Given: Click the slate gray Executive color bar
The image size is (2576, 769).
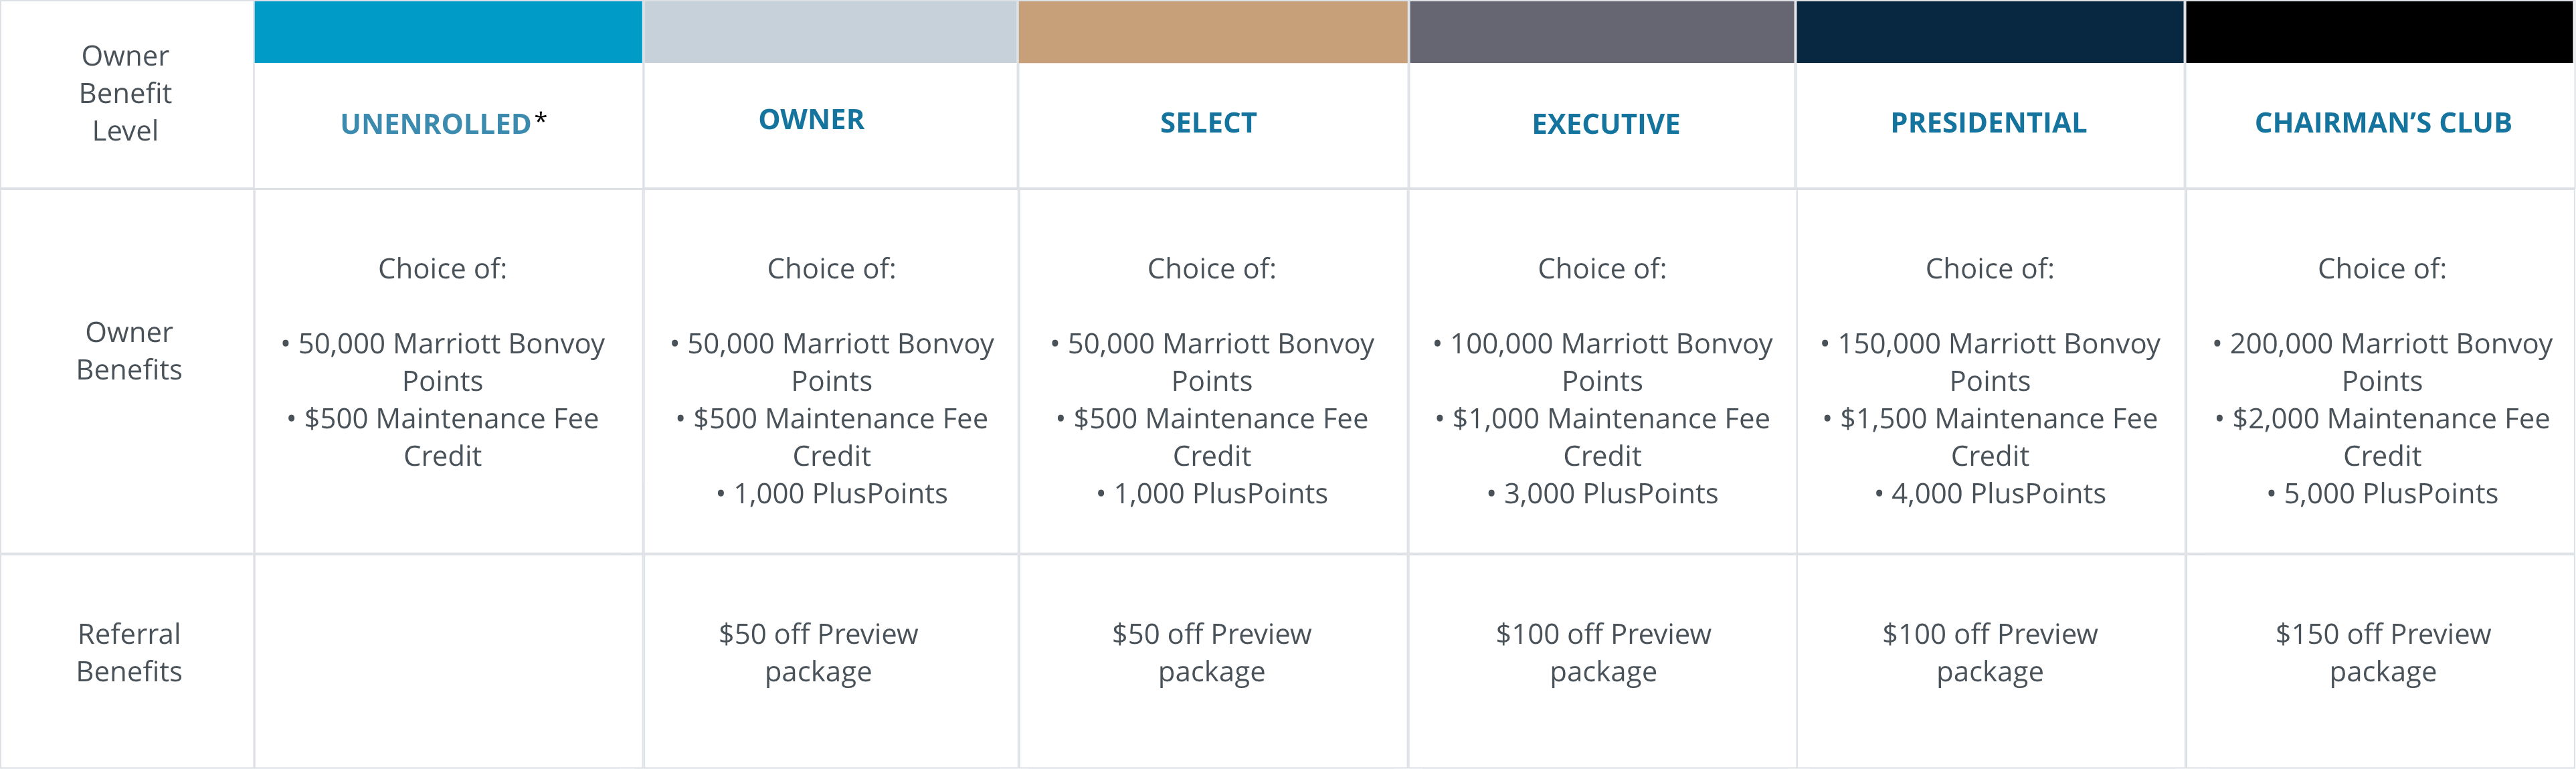Looking at the screenshot, I should [x=1602, y=32].
